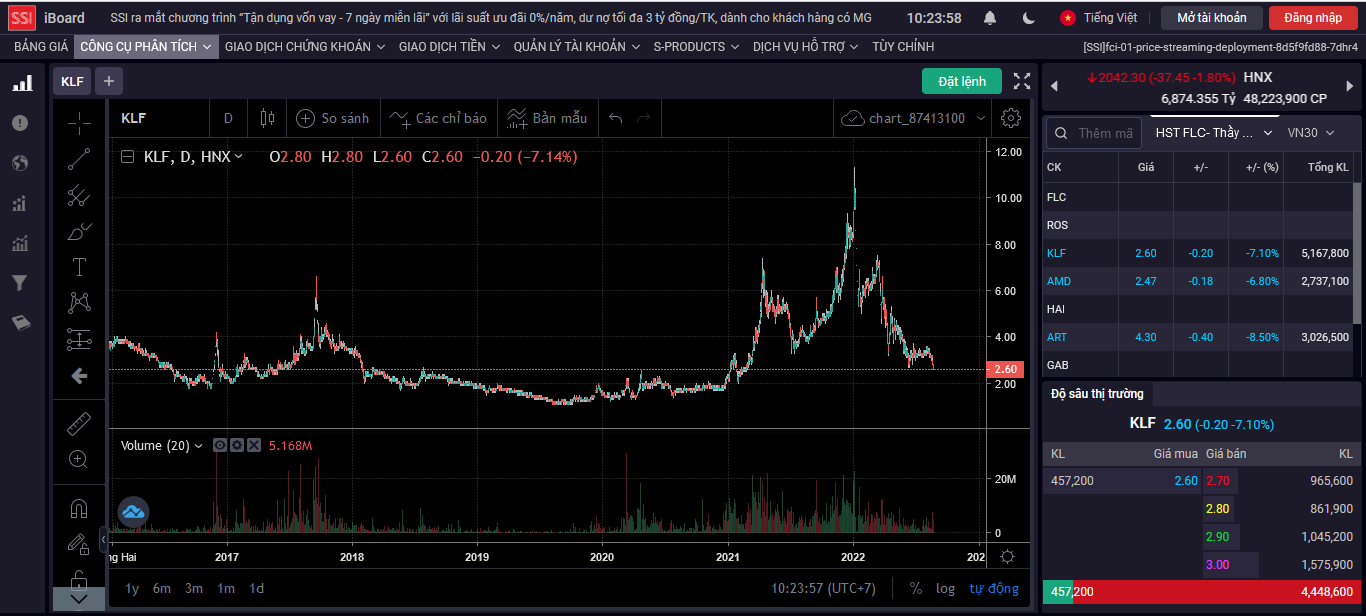The width and height of the screenshot is (1366, 616).
Task: Toggle lock all drawing tools
Action: [x=79, y=578]
